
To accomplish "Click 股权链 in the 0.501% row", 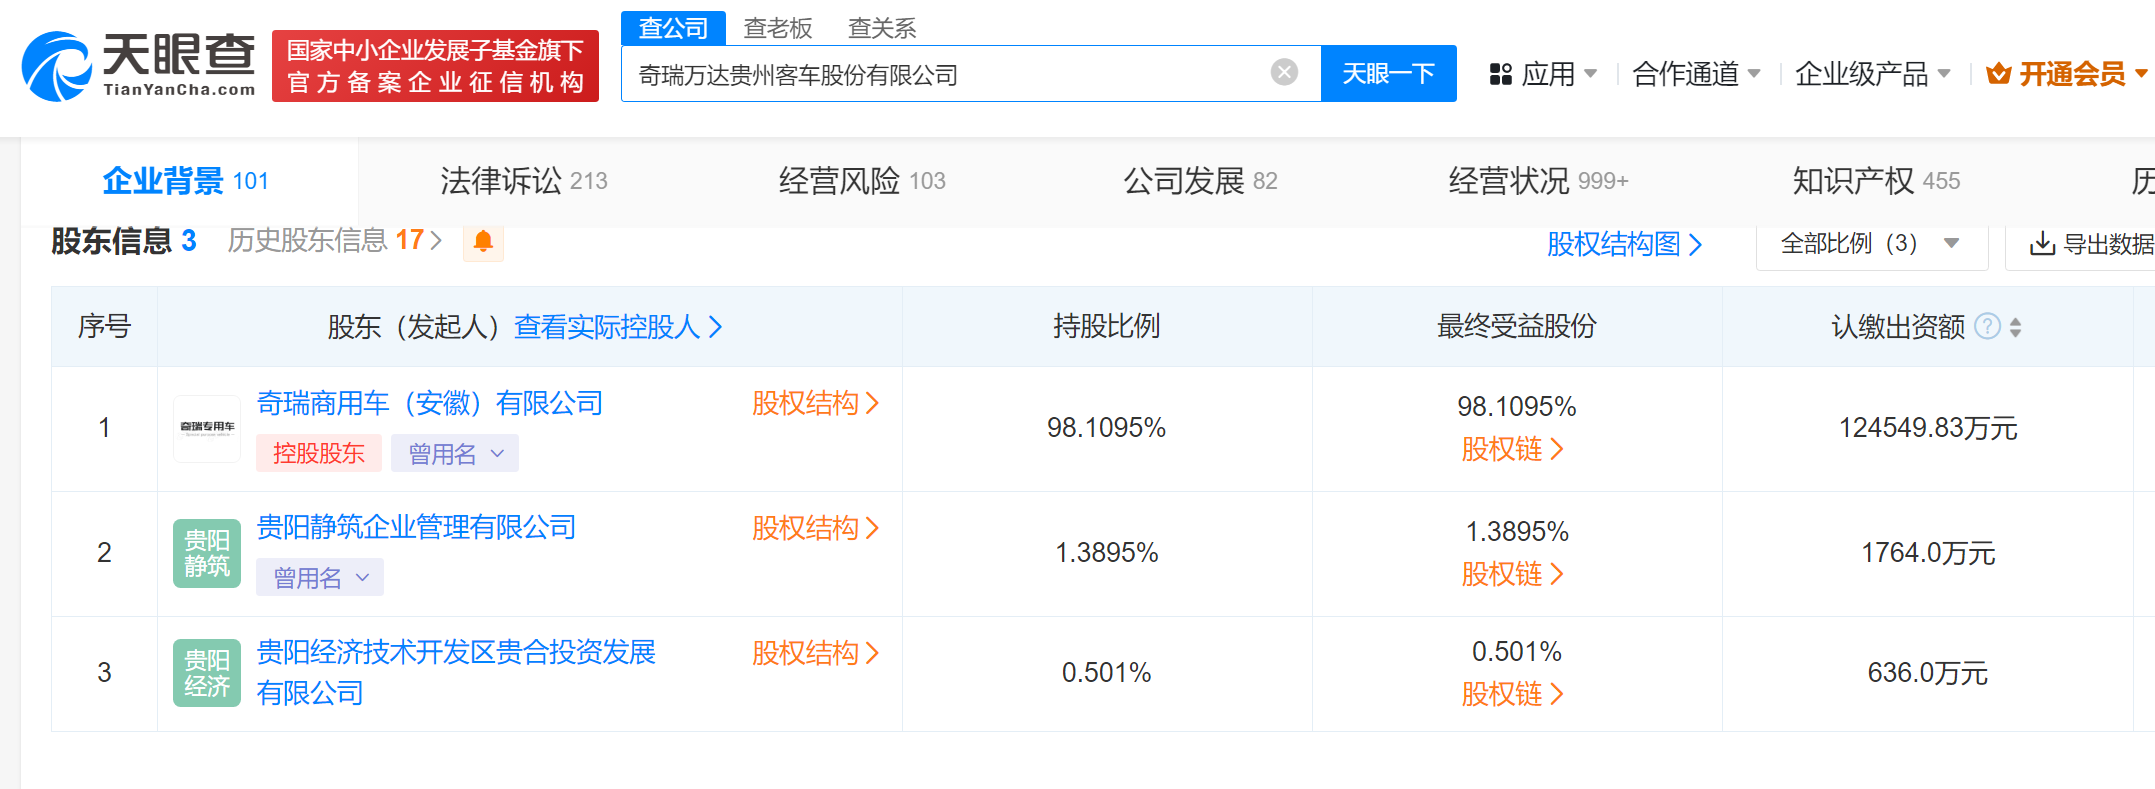I will click(1512, 694).
